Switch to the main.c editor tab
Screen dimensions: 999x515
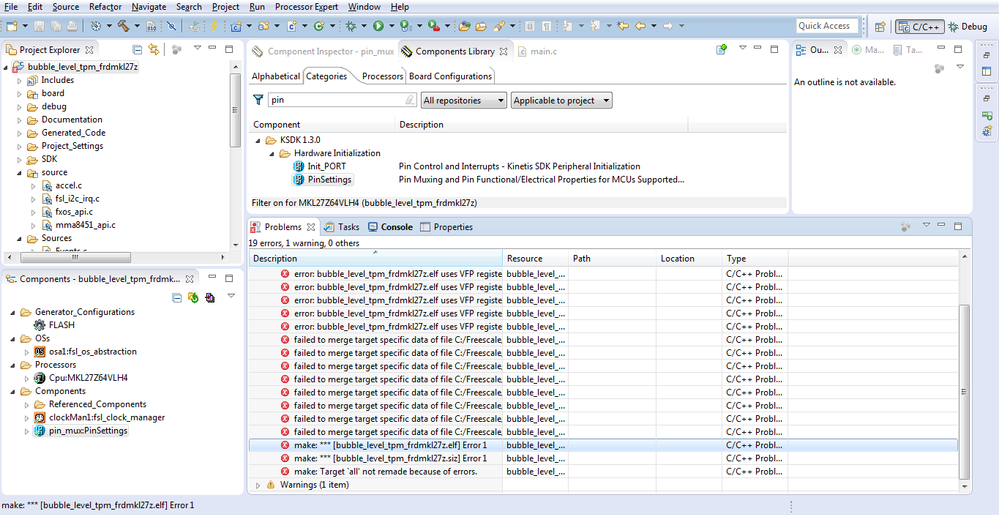coord(537,51)
